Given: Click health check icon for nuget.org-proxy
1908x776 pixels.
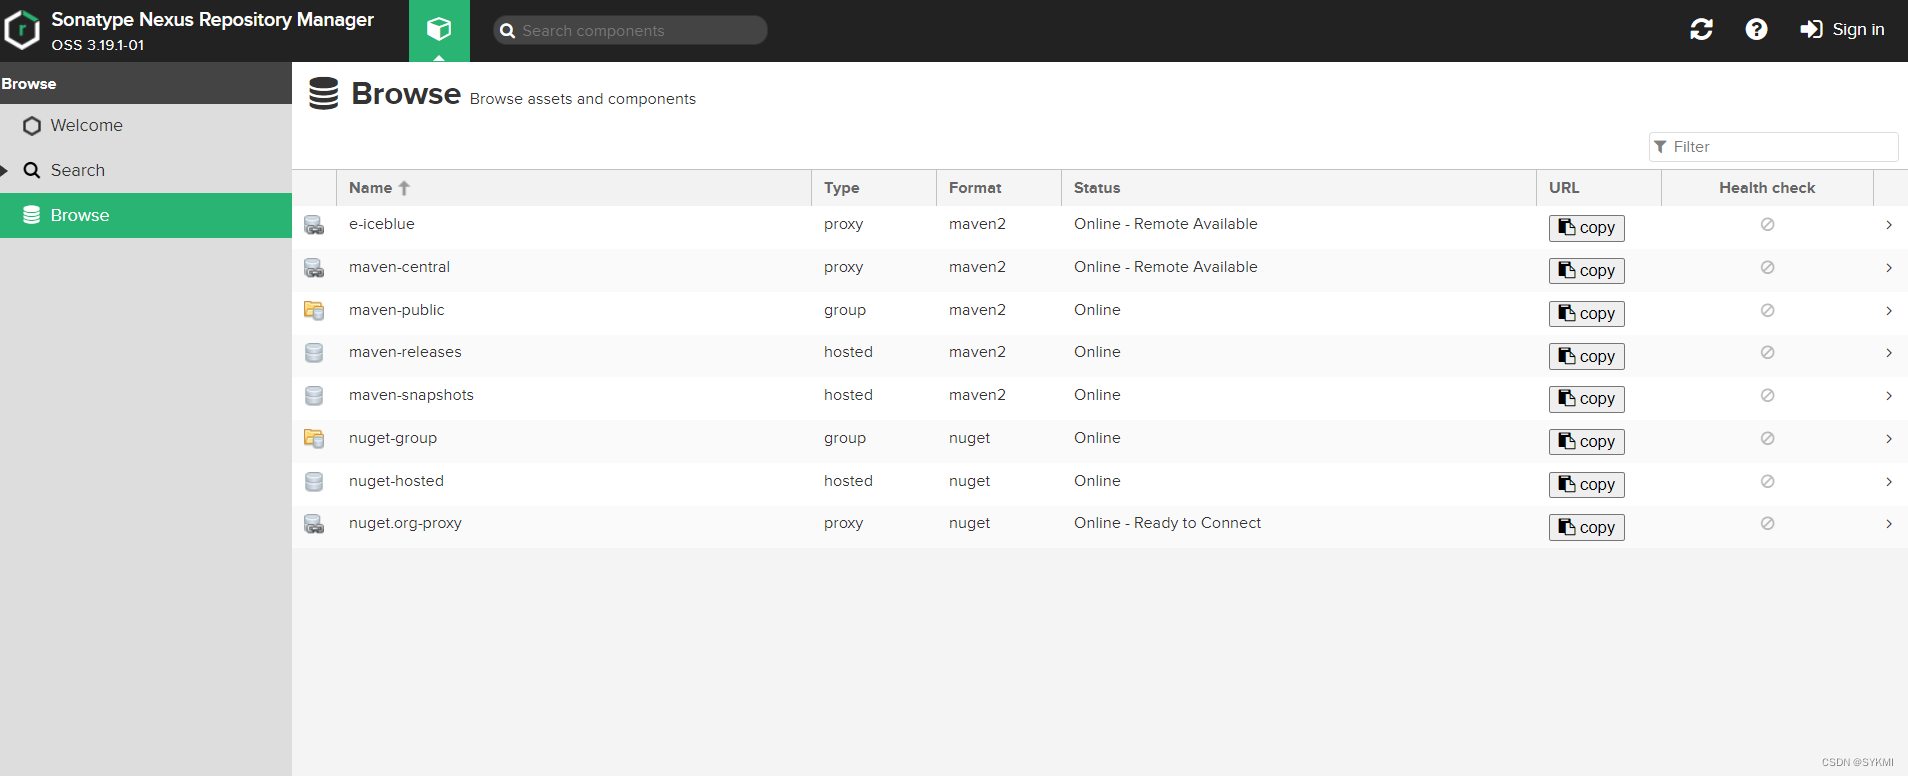Looking at the screenshot, I should [1767, 523].
